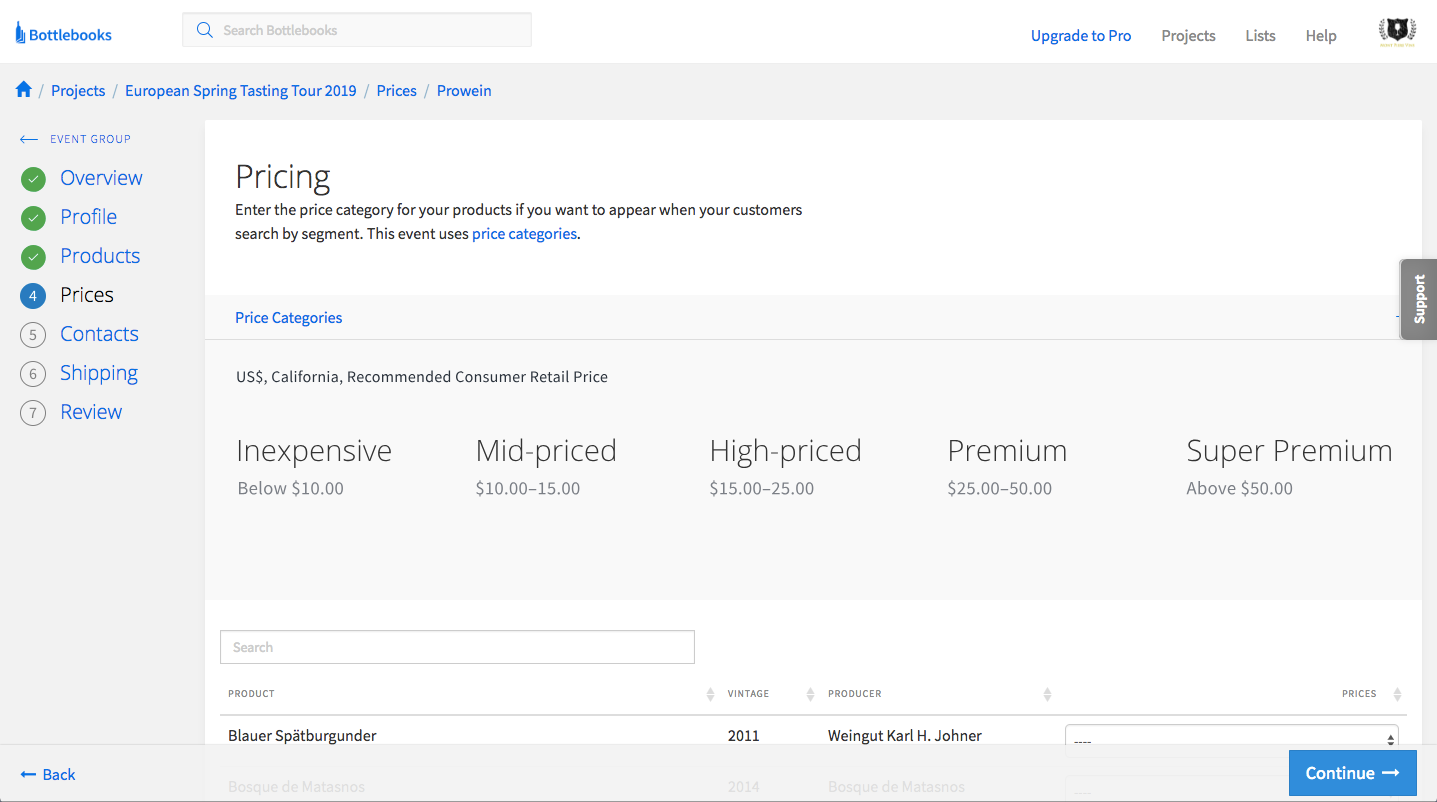Open the Support side tab
Screen dimensions: 1437x802
click(x=1419, y=299)
